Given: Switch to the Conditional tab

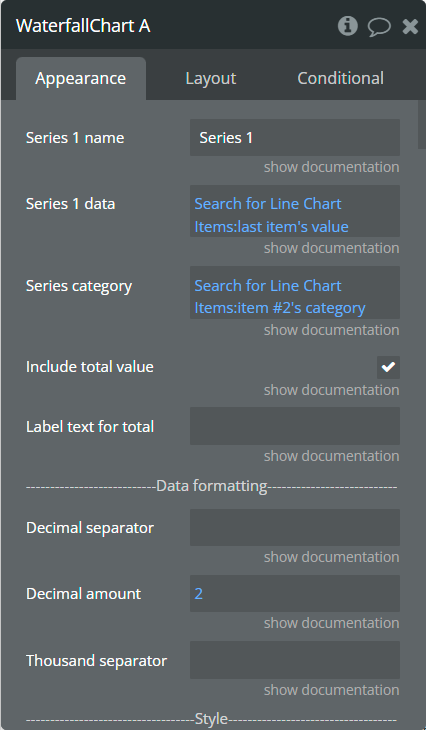Looking at the screenshot, I should tap(340, 78).
